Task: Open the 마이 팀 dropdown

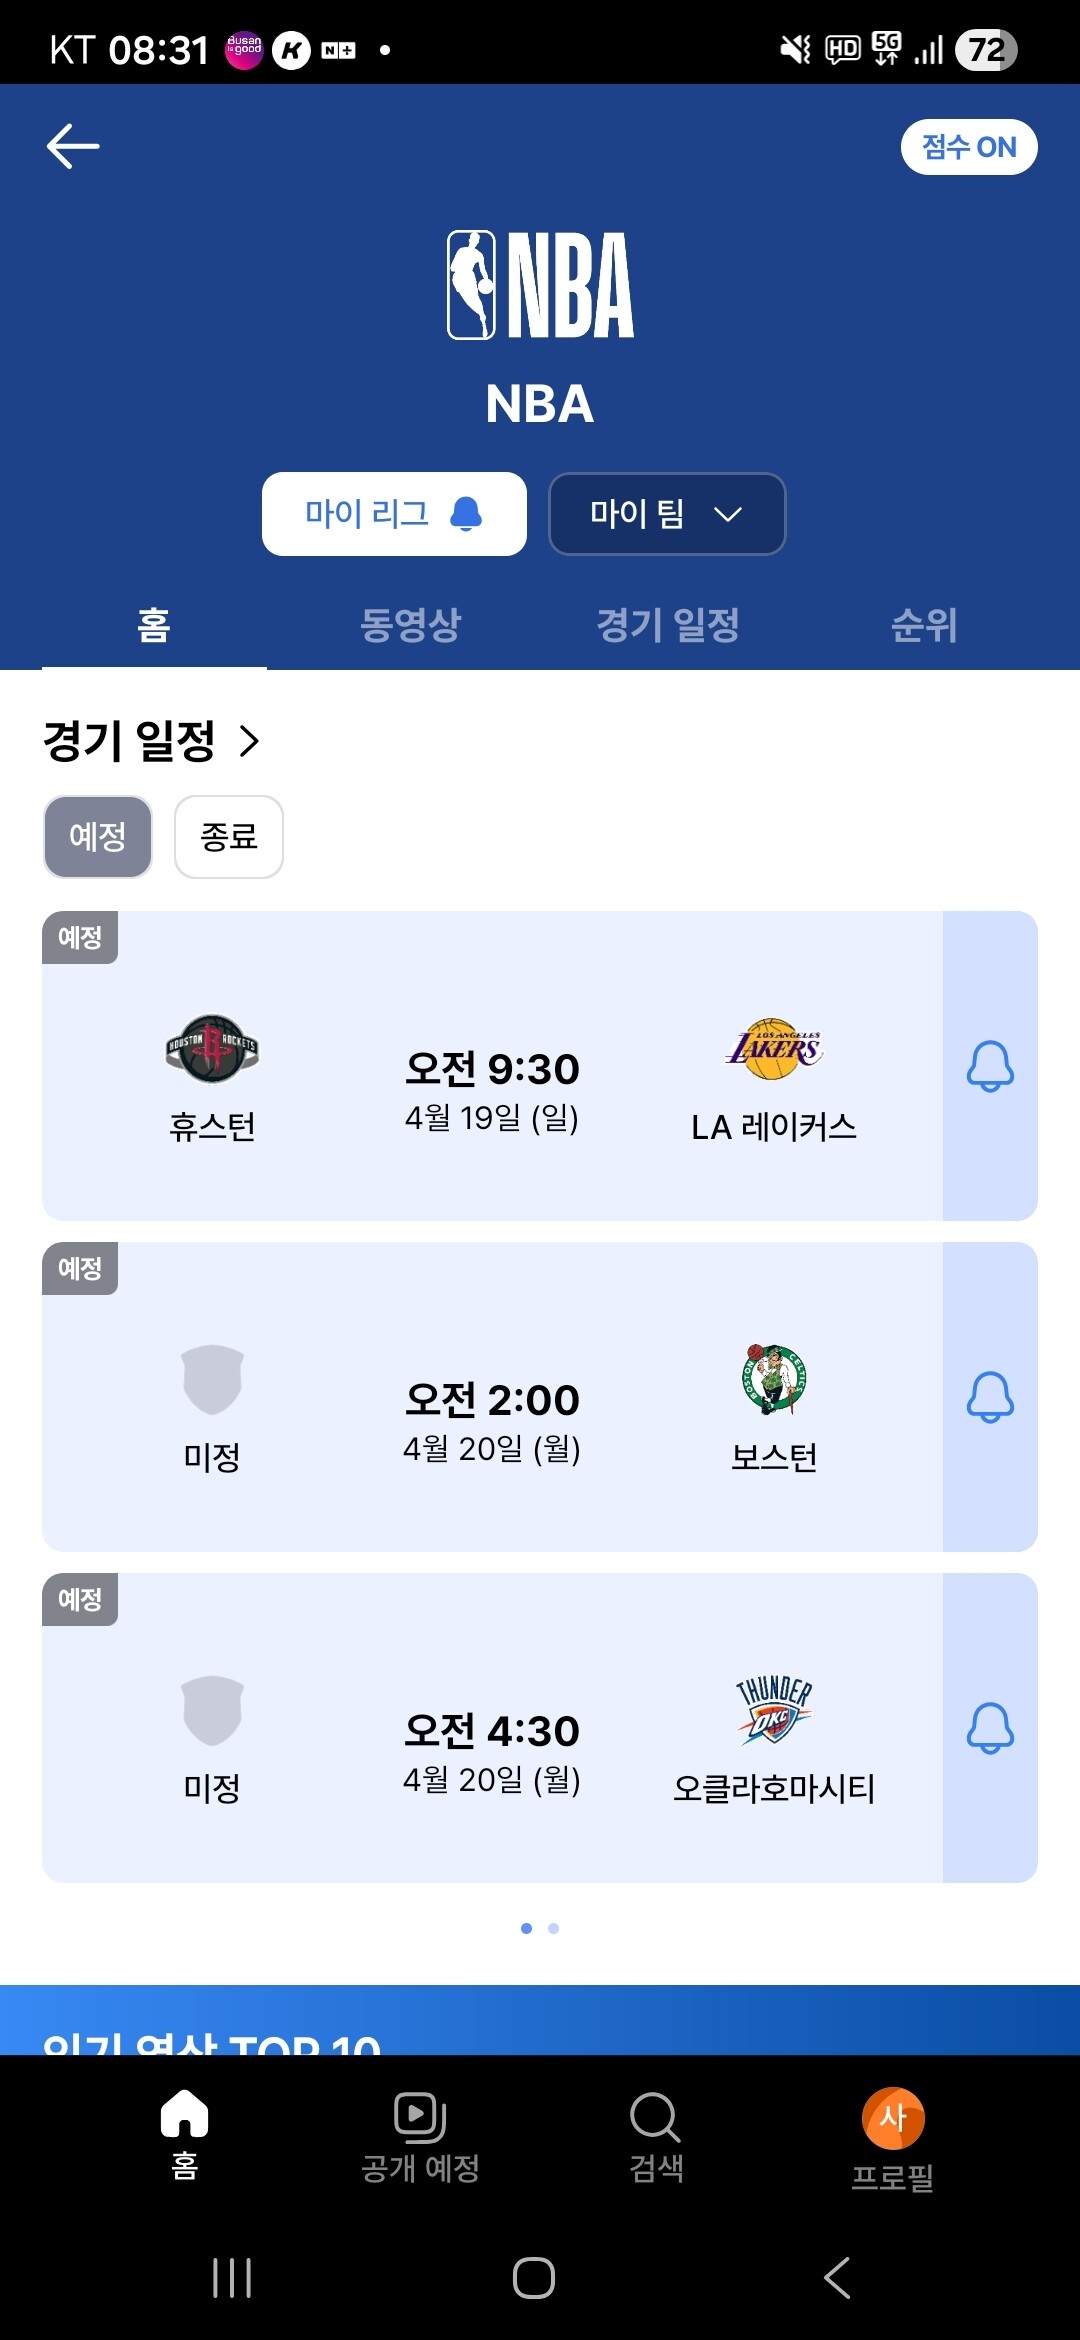Action: click(x=667, y=514)
